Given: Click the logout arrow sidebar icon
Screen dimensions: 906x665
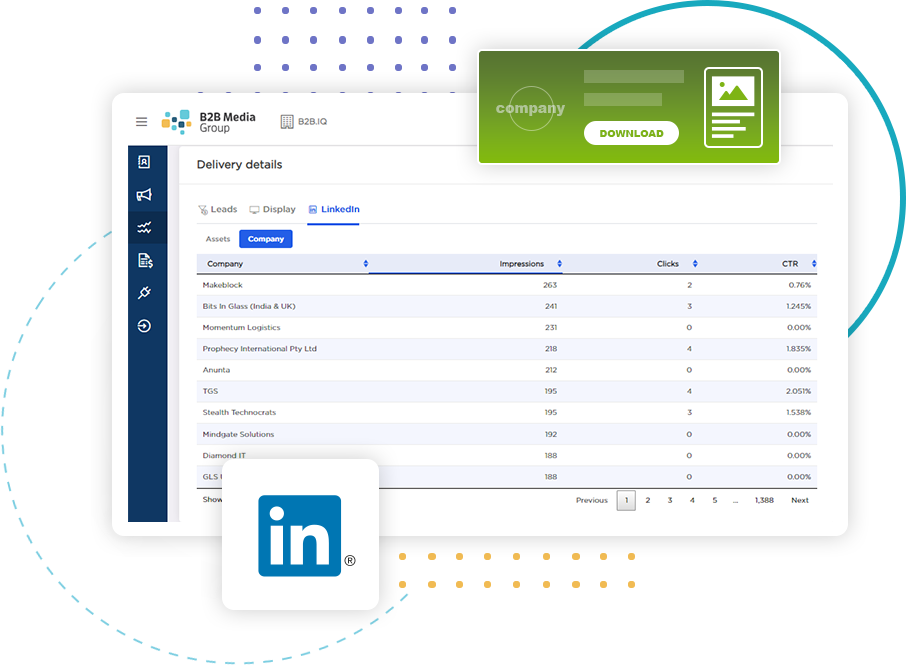Looking at the screenshot, I should point(144,326).
